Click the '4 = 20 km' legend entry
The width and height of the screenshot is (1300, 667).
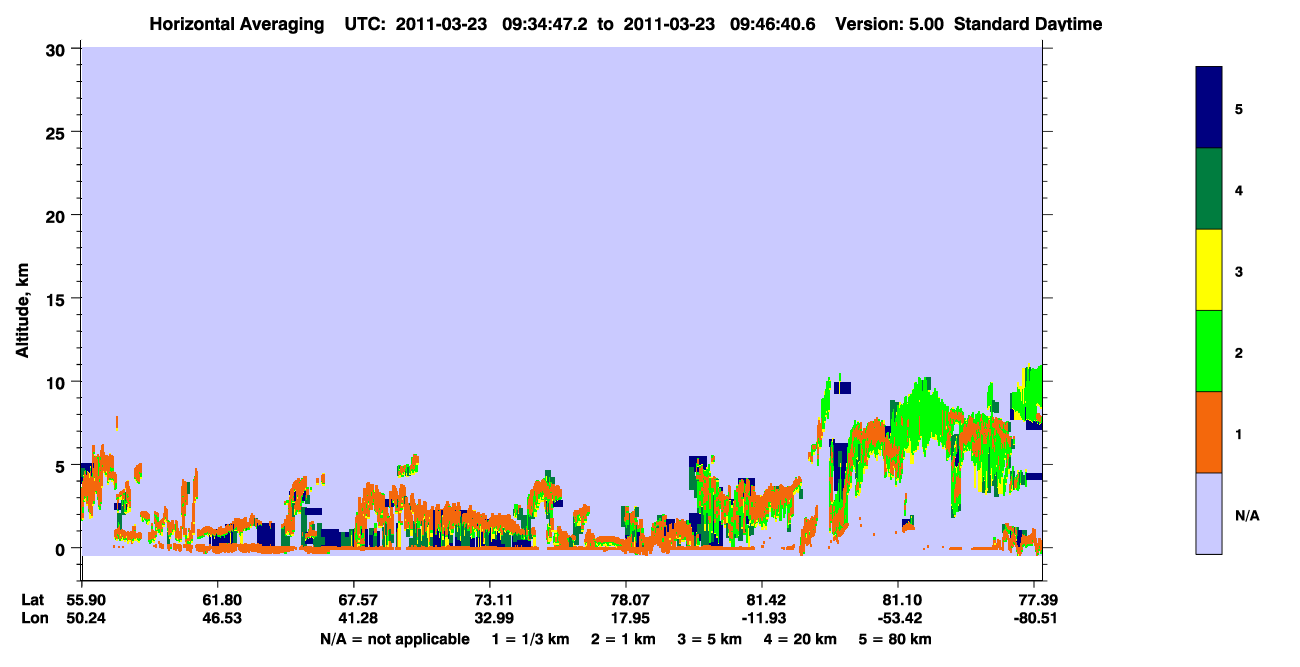[802, 639]
